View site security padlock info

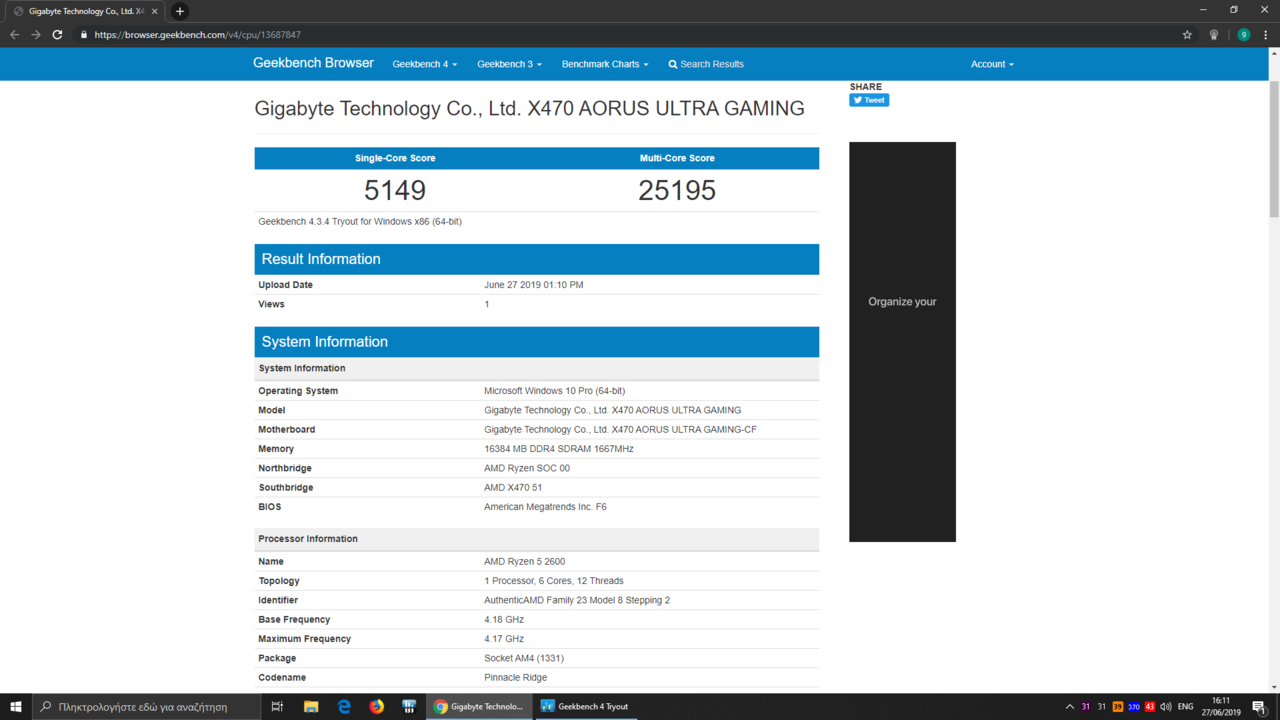tap(84, 35)
